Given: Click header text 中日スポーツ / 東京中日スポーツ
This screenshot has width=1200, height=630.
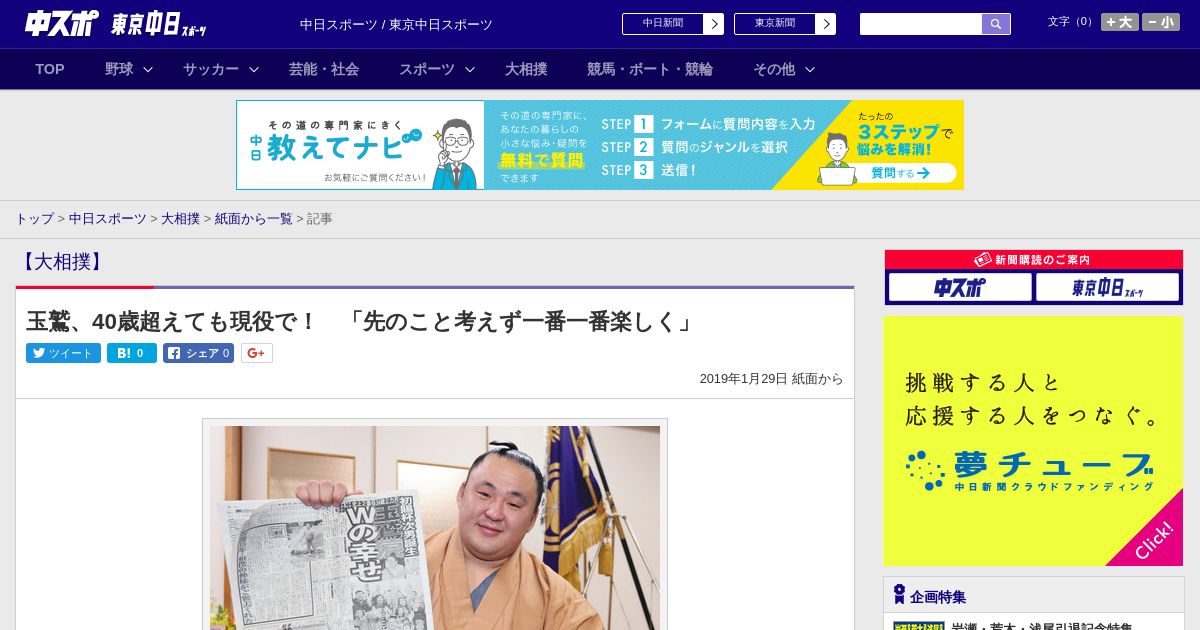Looking at the screenshot, I should click(x=396, y=24).
